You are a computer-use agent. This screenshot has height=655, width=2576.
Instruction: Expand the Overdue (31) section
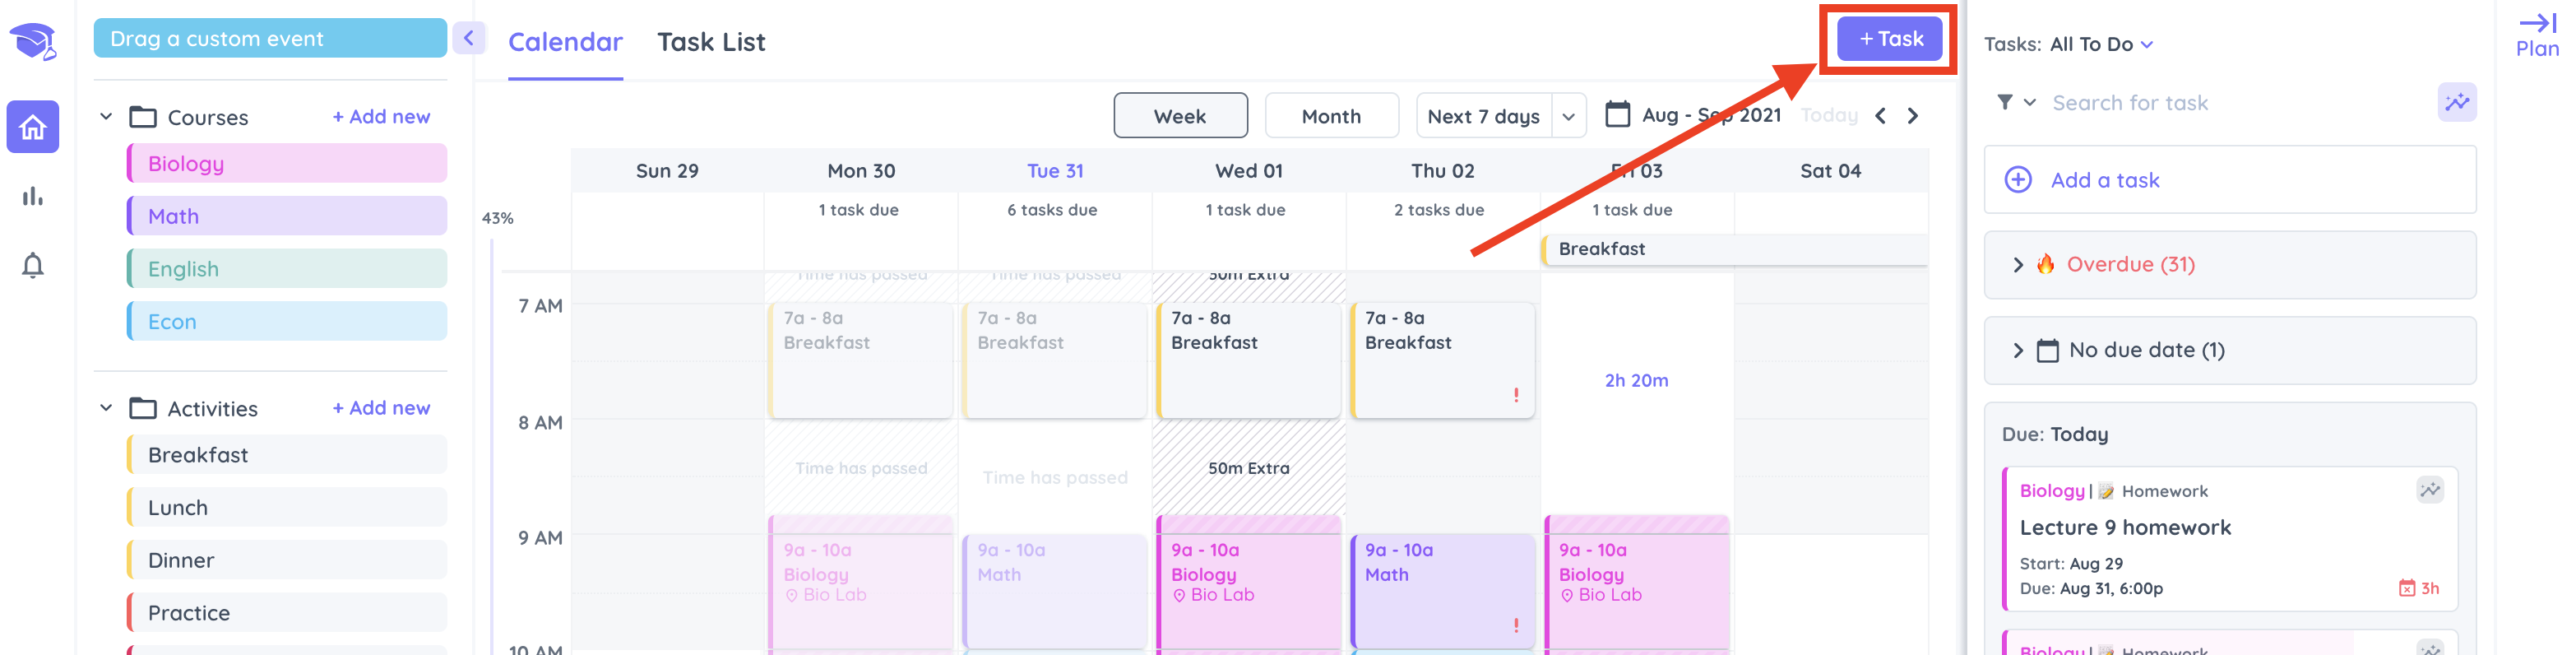point(2017,265)
